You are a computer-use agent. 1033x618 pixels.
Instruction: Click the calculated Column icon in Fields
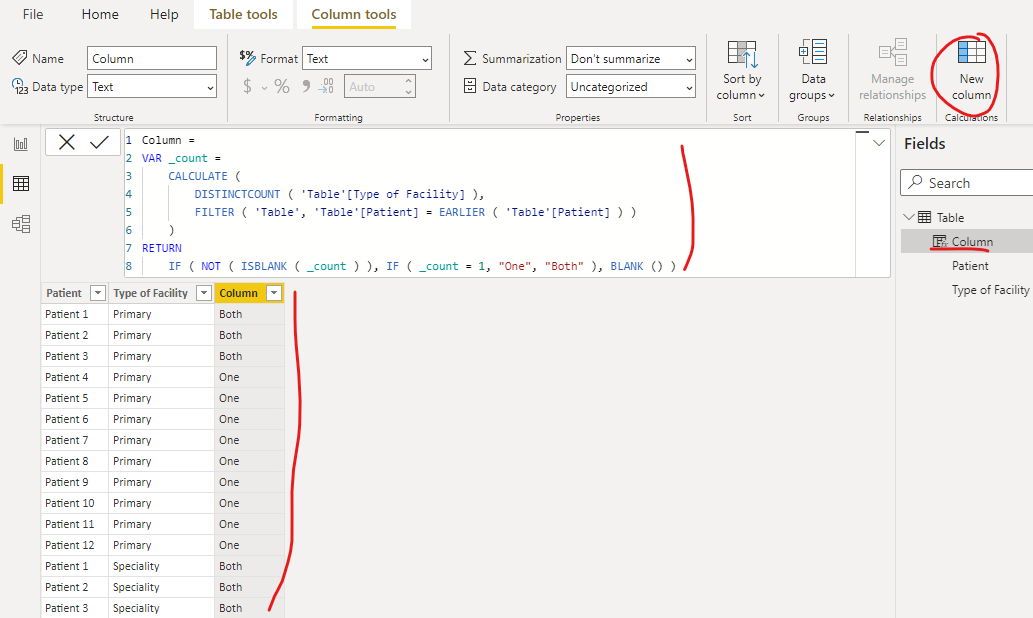pyautogui.click(x=940, y=241)
